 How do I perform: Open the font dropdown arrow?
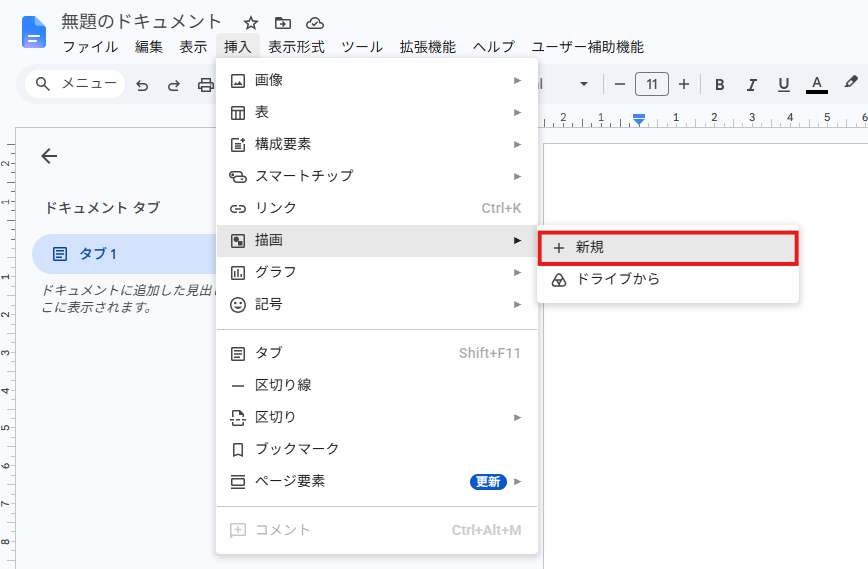(583, 84)
